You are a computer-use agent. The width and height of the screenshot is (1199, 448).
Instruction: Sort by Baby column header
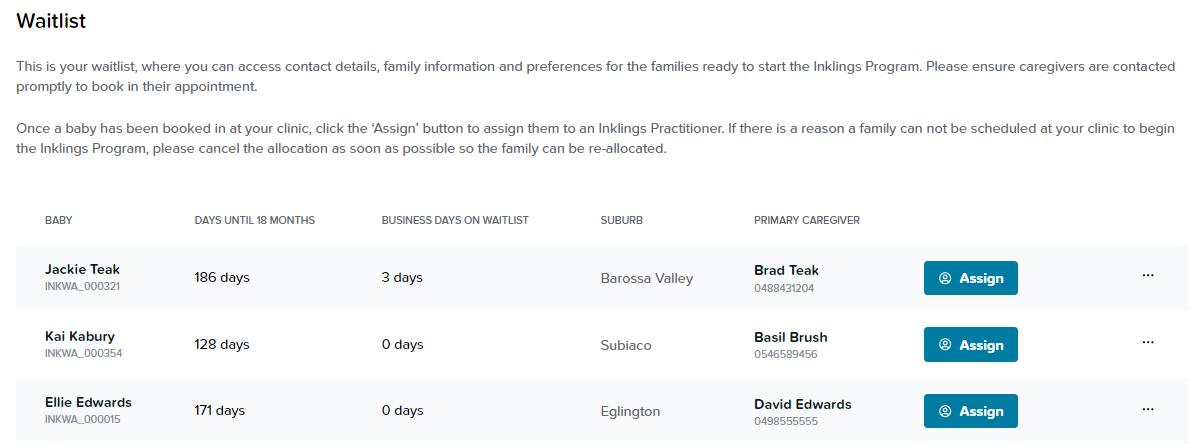(59, 220)
